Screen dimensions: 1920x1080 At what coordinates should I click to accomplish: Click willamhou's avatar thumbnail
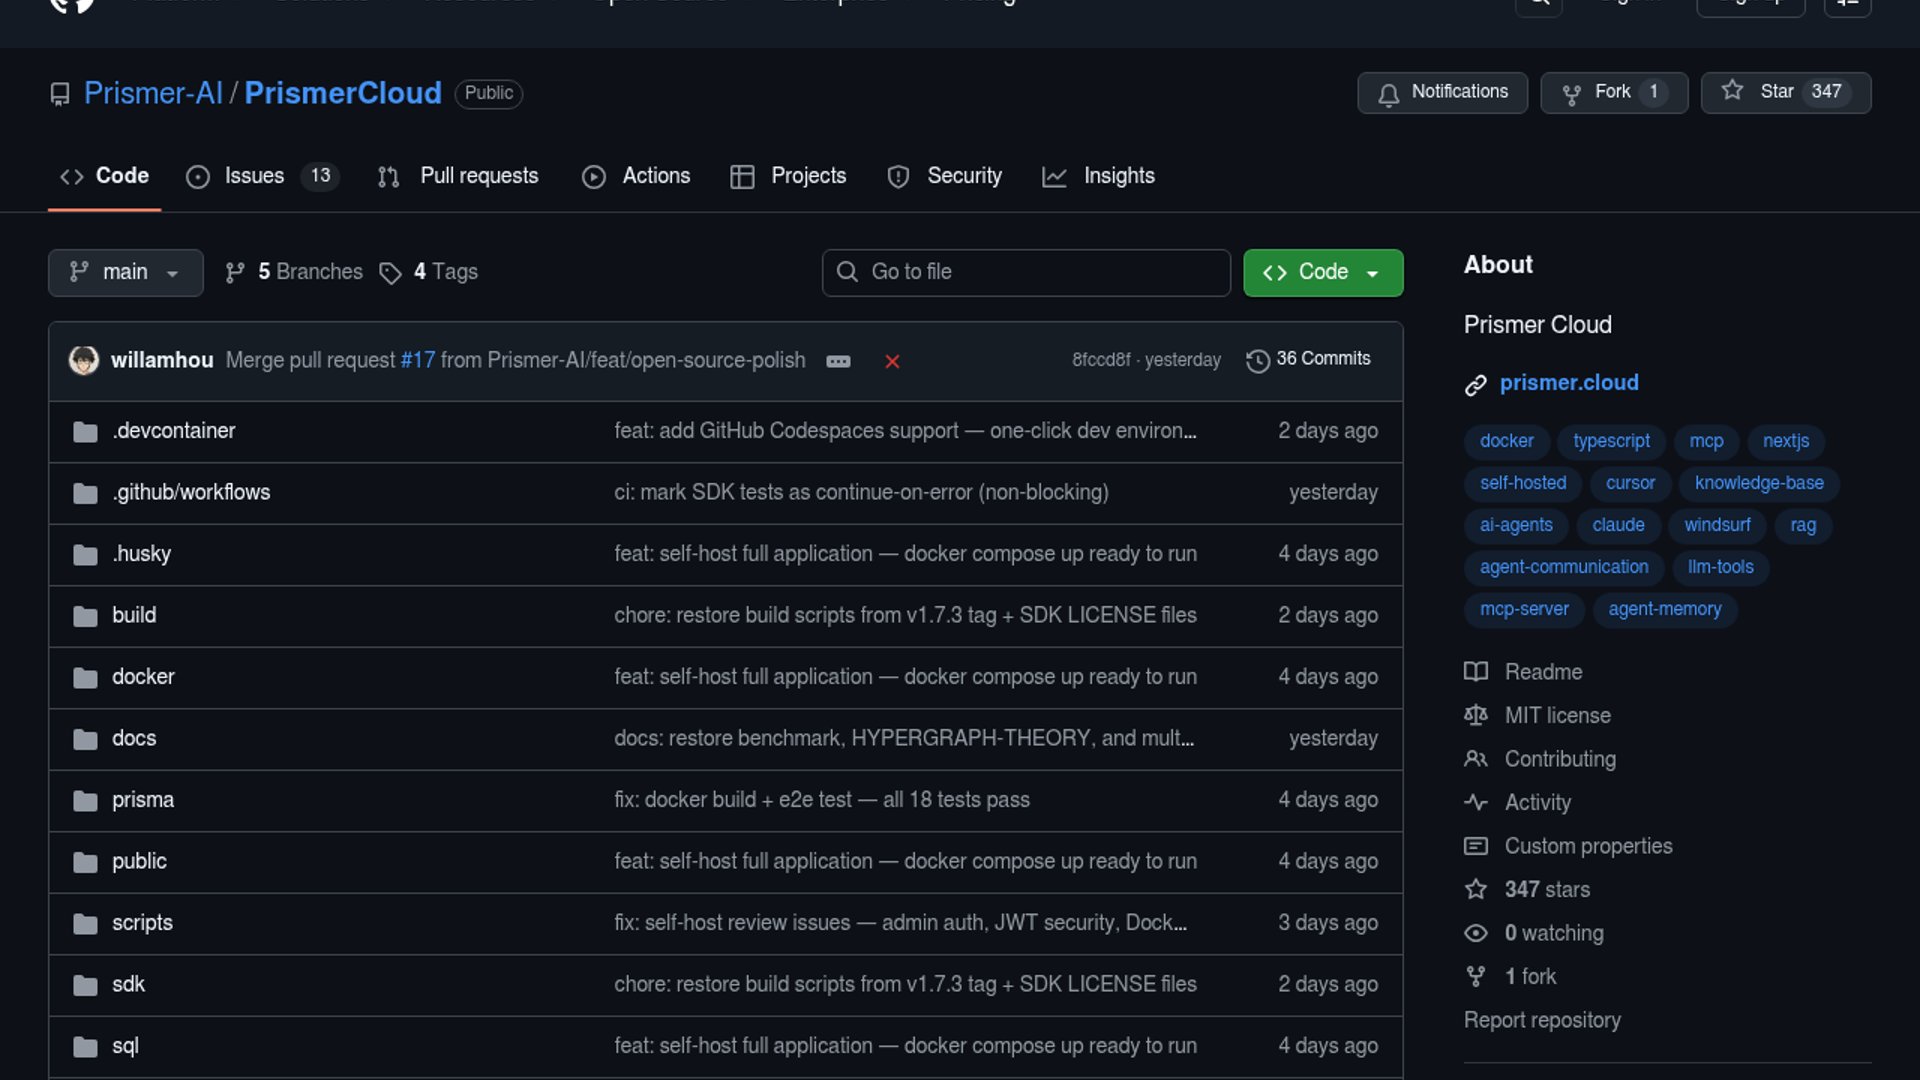click(84, 360)
